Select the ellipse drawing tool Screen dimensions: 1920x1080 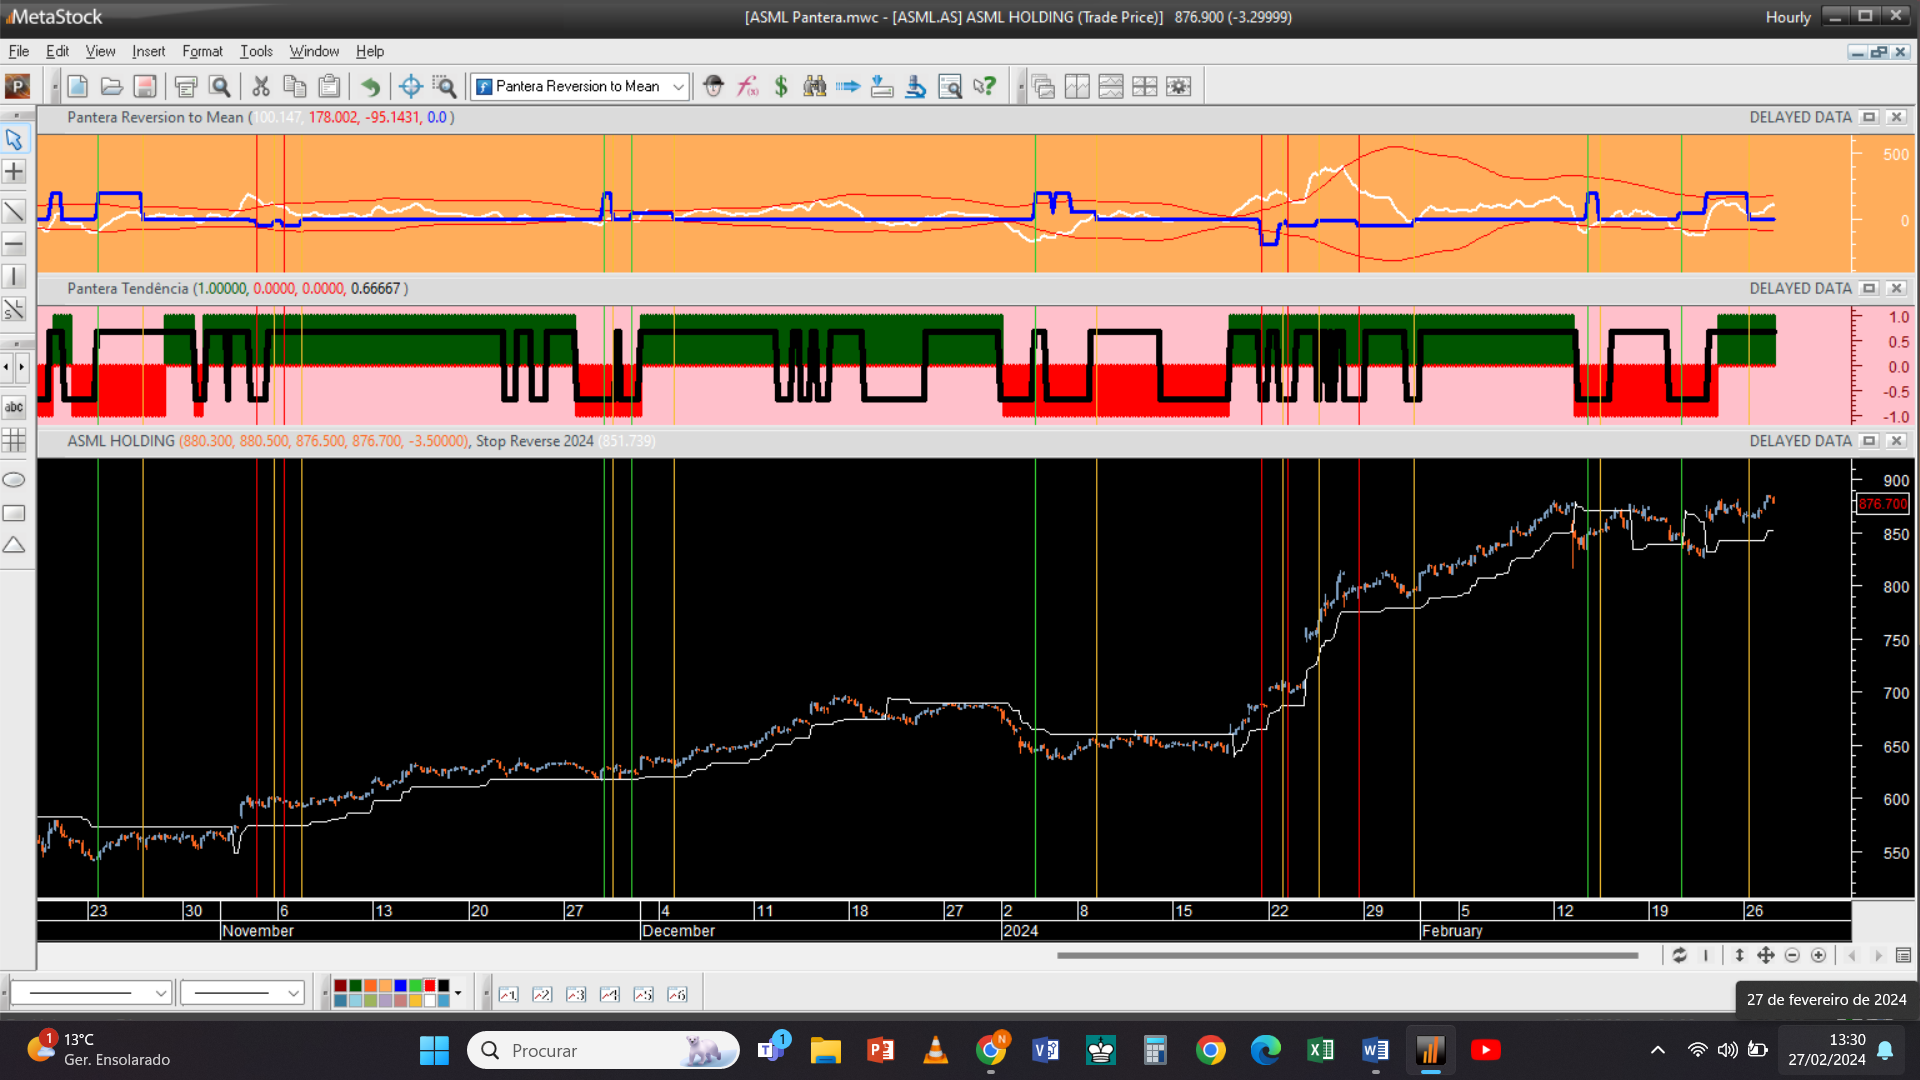14,480
